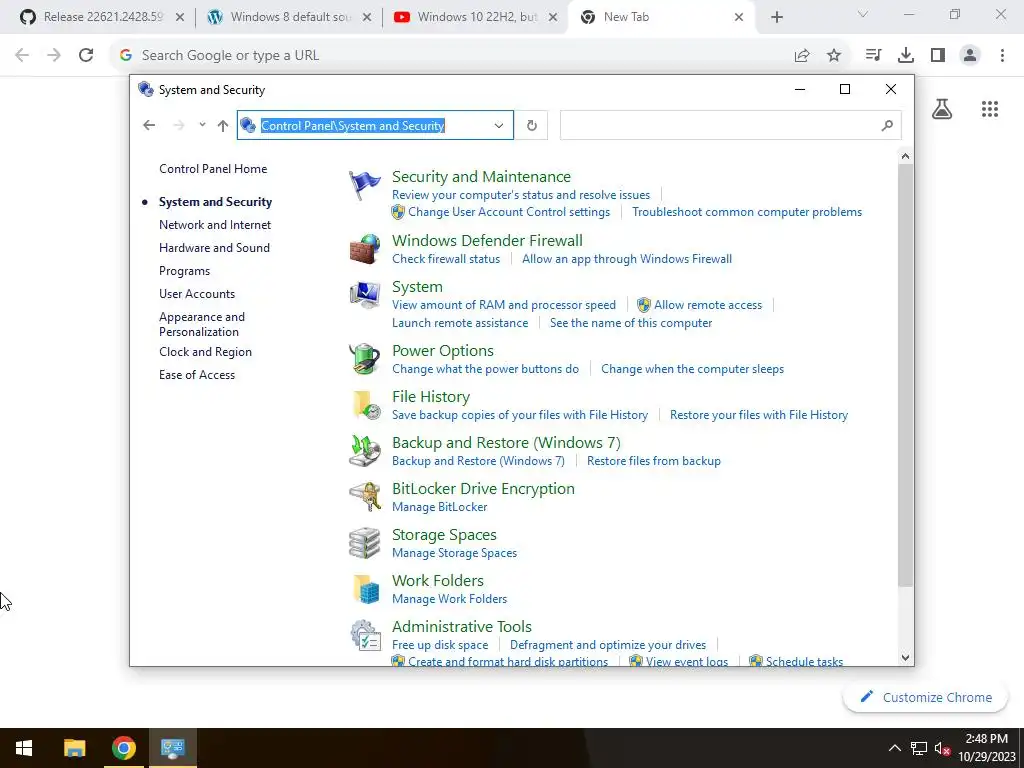Viewport: 1024px width, 768px height.
Task: Click the Control Panel search magnifier icon
Action: [887, 125]
